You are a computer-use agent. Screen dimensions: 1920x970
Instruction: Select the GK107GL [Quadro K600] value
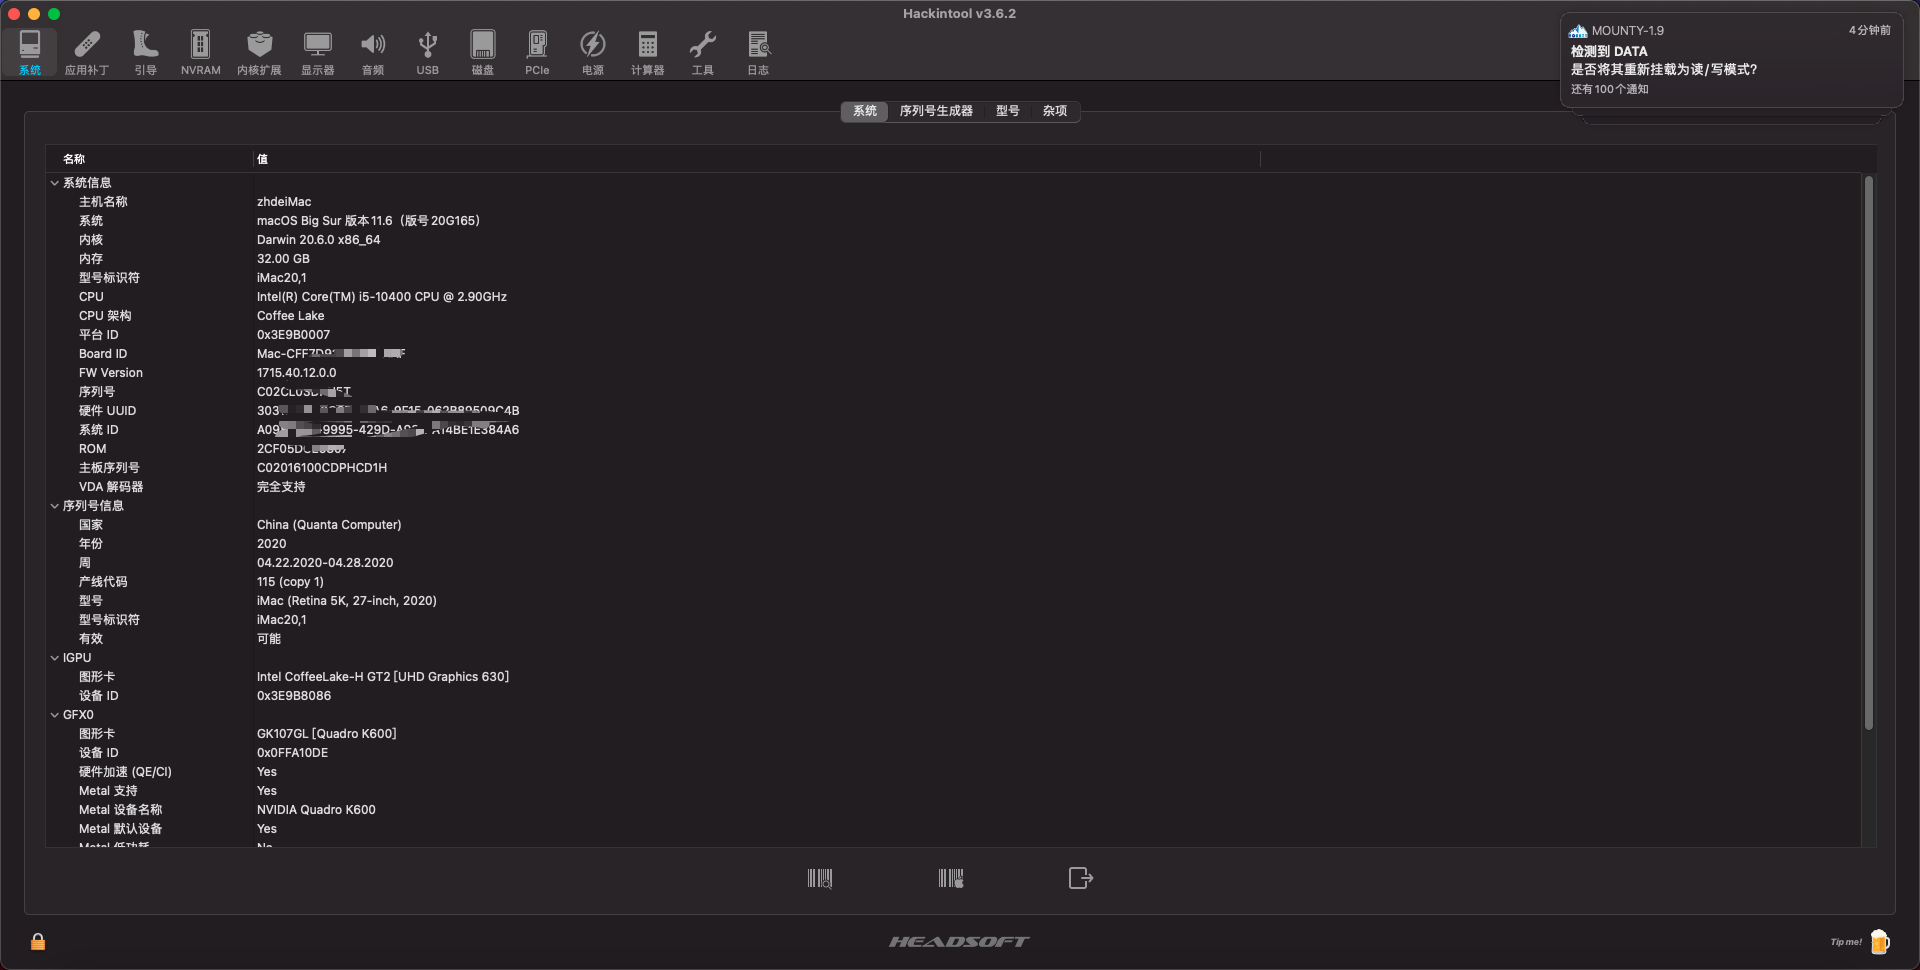coord(327,734)
